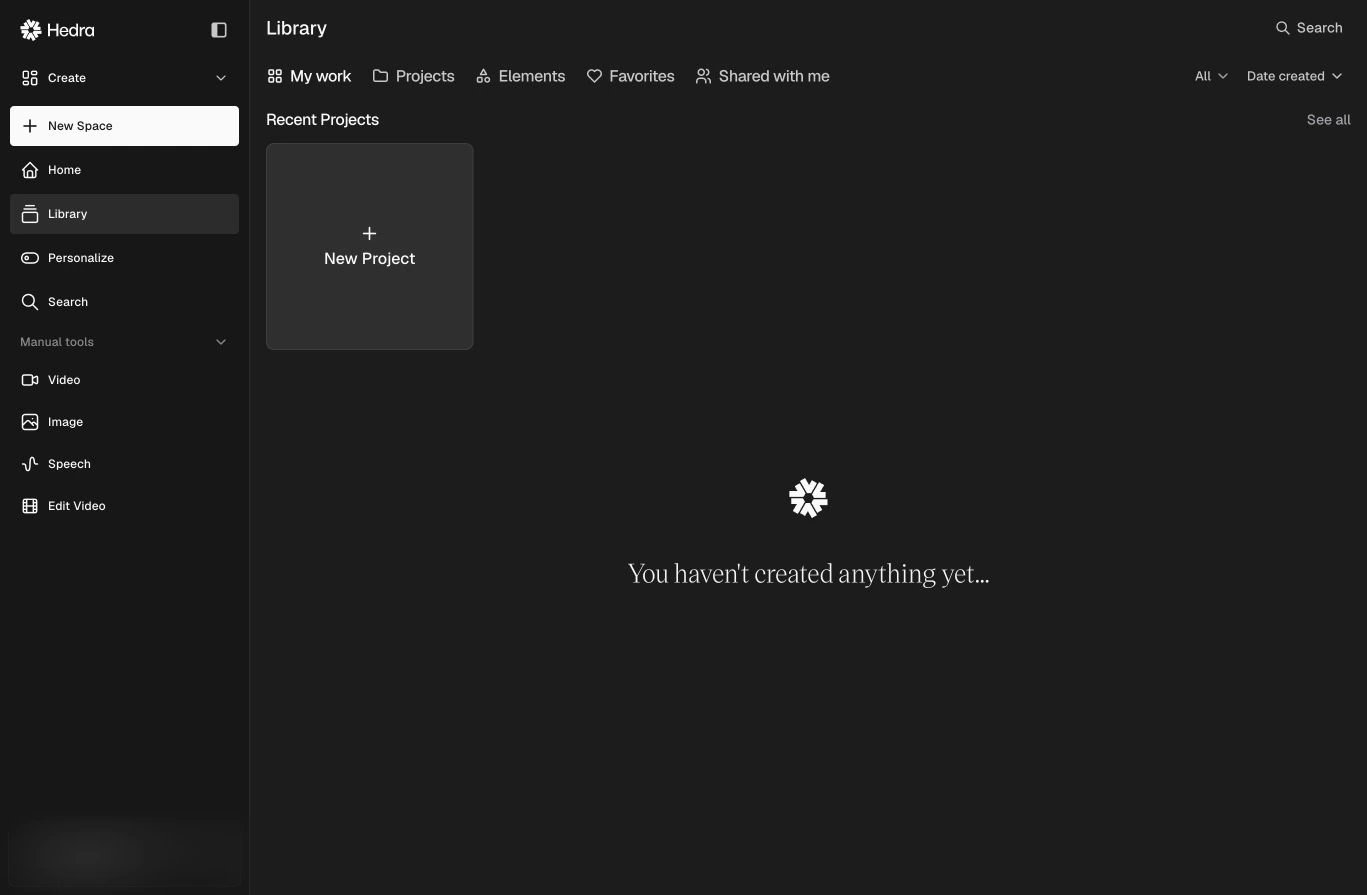Go to Home in the sidebar

[x=124, y=170]
